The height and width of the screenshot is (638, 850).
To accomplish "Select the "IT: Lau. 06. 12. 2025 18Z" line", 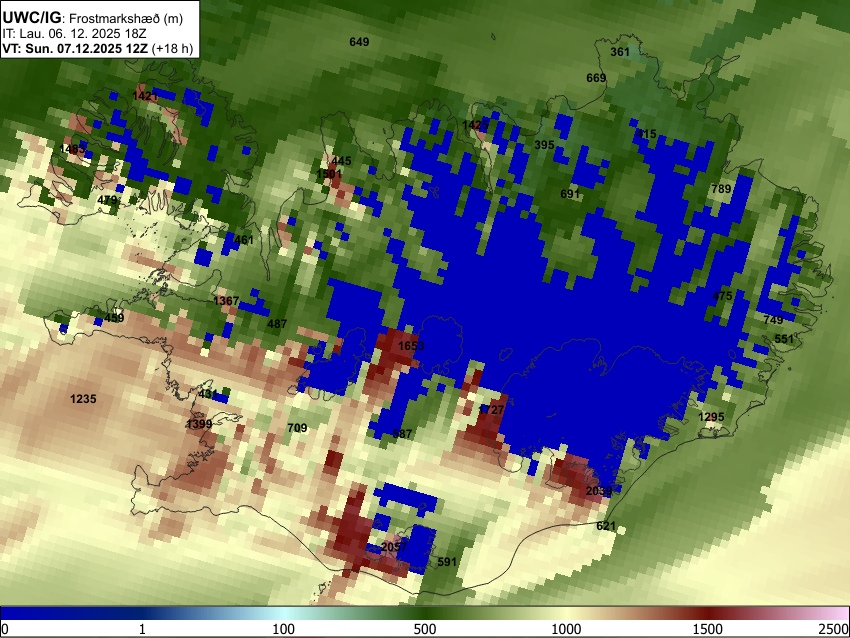I will click(74, 34).
